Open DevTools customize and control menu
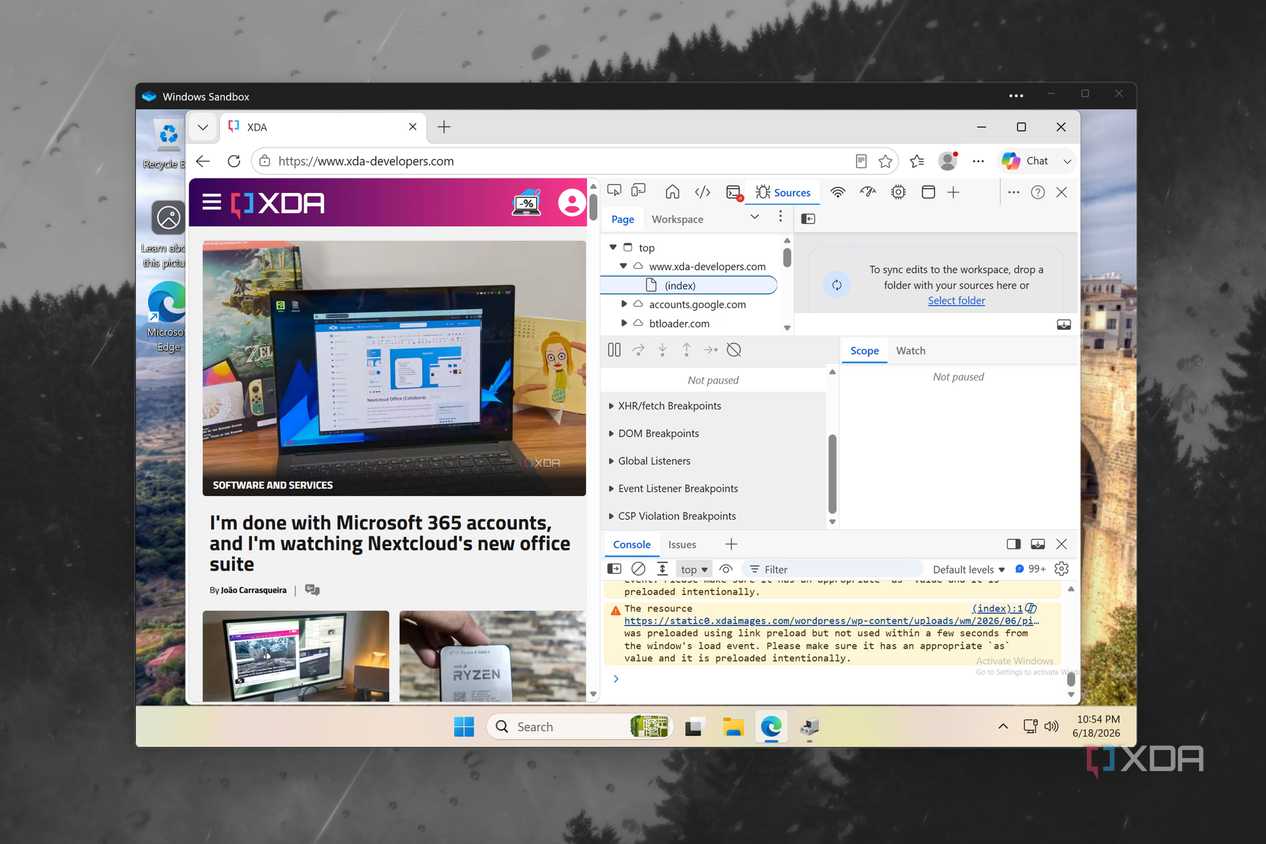The image size is (1266, 844). (x=1014, y=192)
